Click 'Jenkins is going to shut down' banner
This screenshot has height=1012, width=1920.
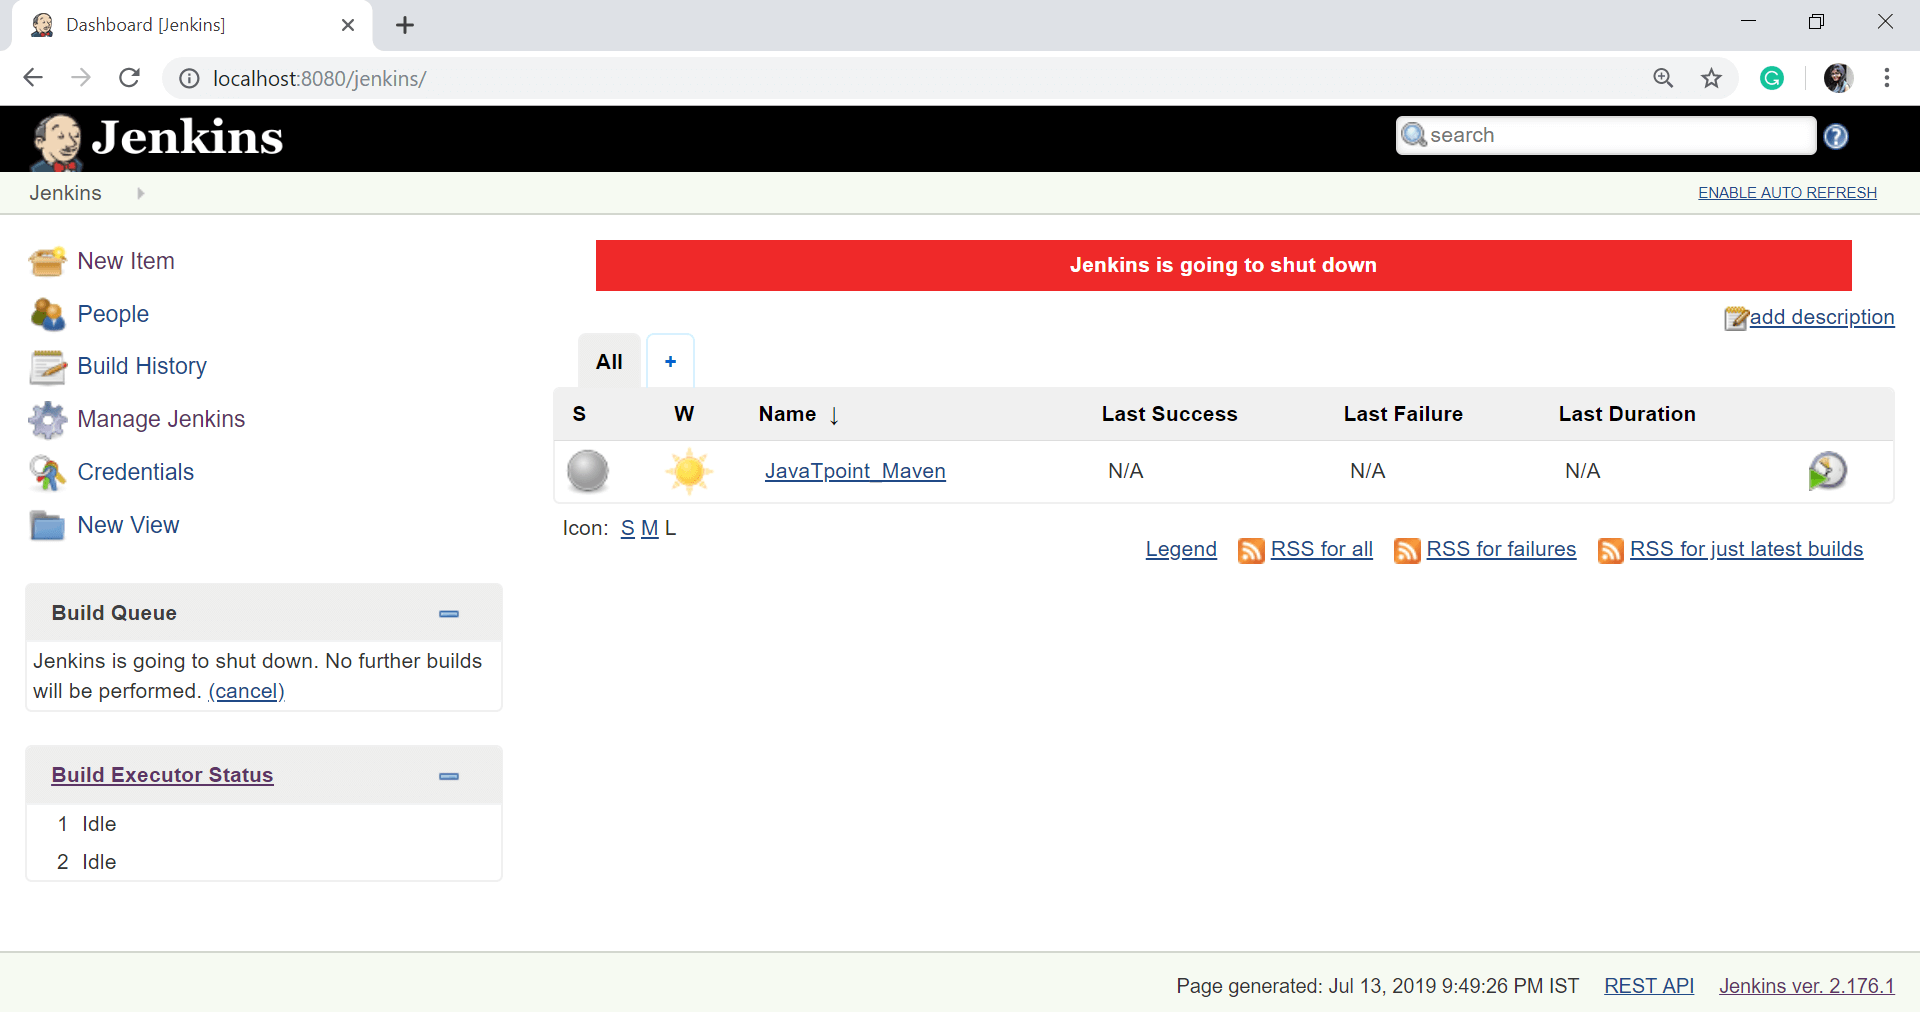click(1223, 265)
